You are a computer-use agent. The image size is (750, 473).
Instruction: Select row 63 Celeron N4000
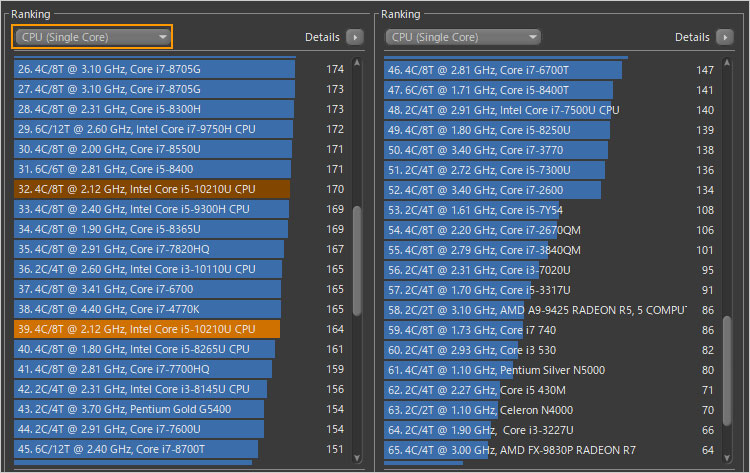pos(549,410)
